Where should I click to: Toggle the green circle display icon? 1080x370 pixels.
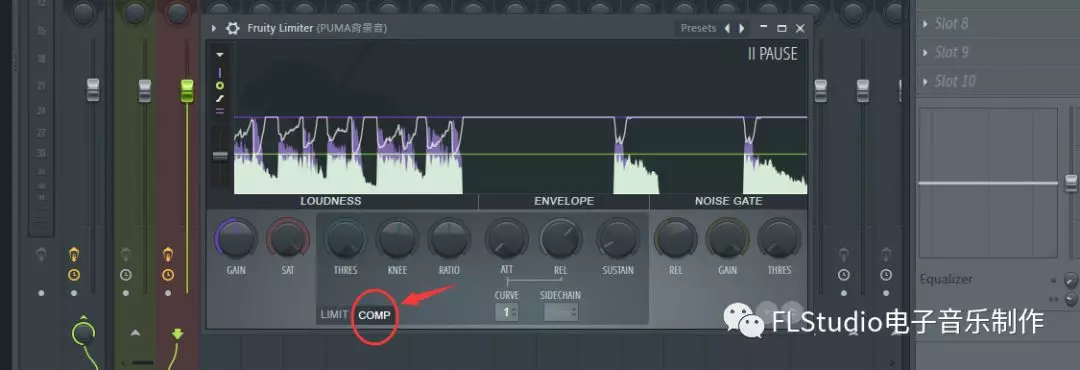pyautogui.click(x=220, y=85)
